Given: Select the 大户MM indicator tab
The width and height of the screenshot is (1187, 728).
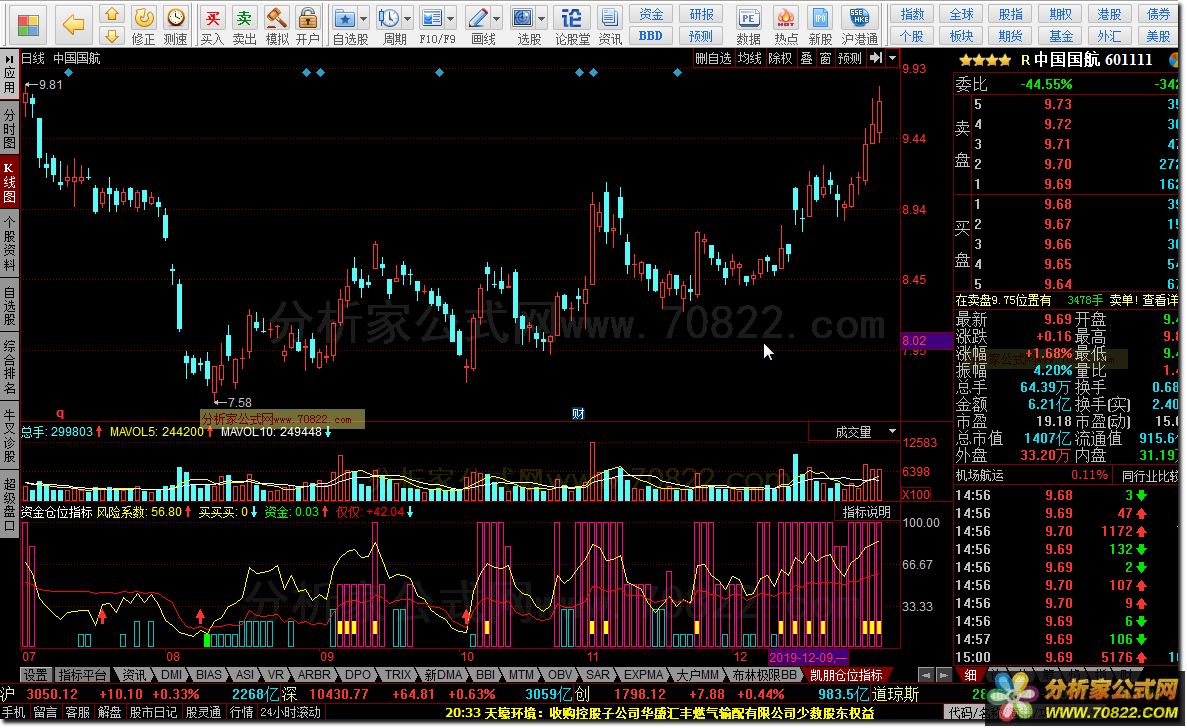Looking at the screenshot, I should coord(697,674).
